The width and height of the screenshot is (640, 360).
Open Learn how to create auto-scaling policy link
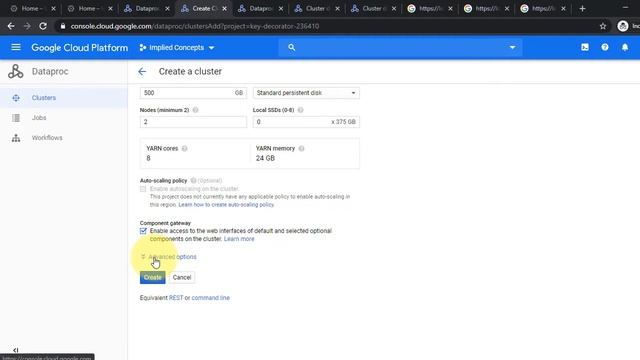point(226,204)
